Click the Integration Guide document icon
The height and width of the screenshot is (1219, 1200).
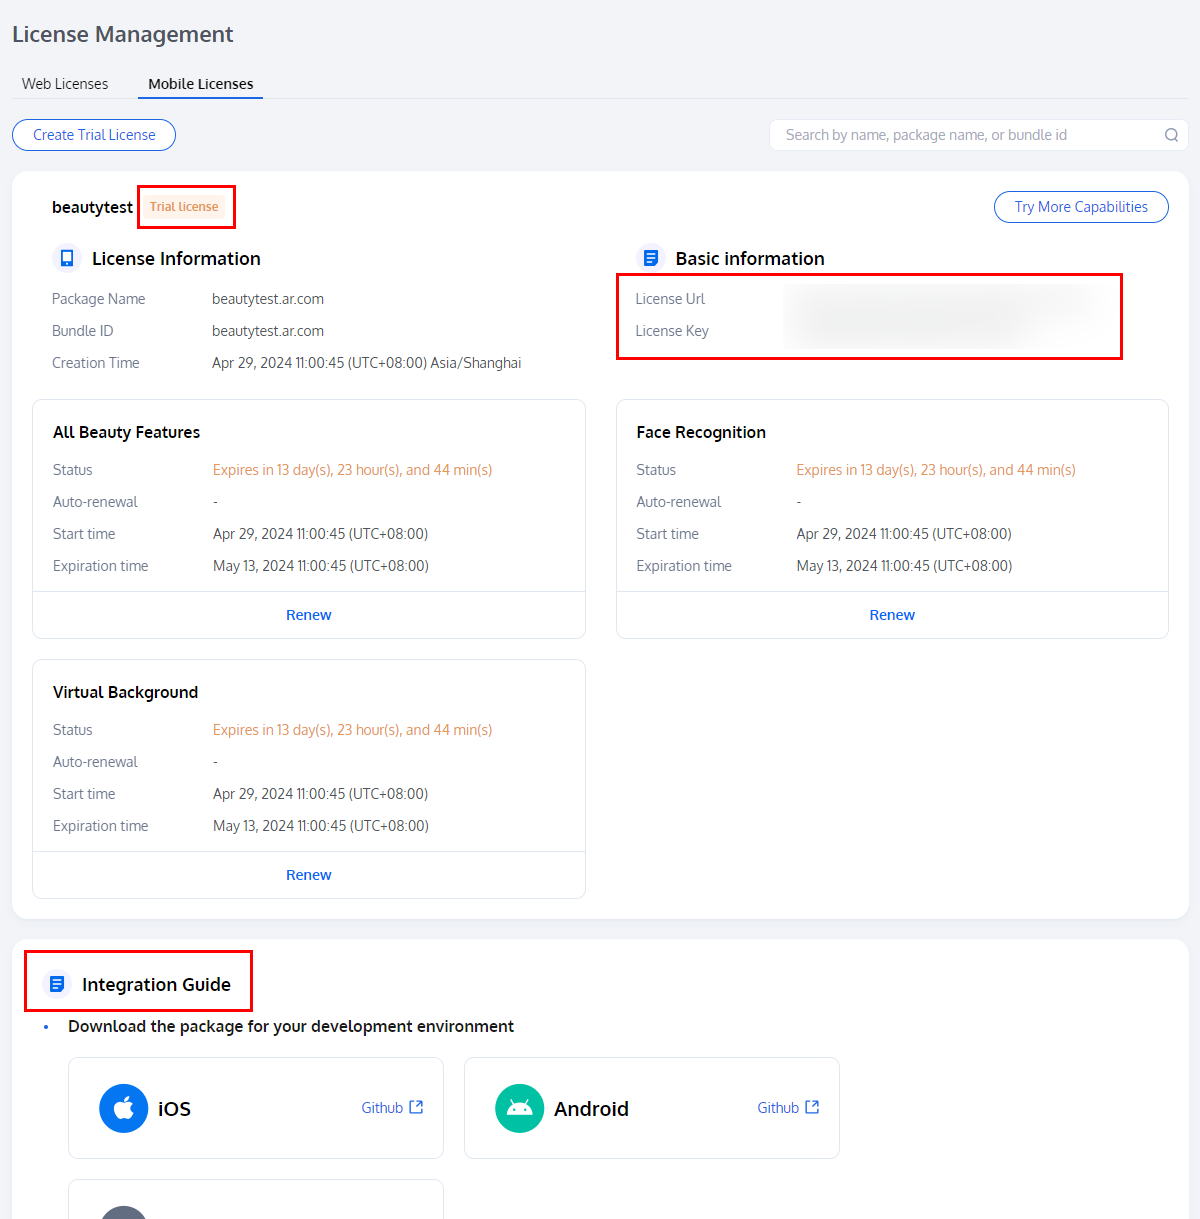pos(57,984)
